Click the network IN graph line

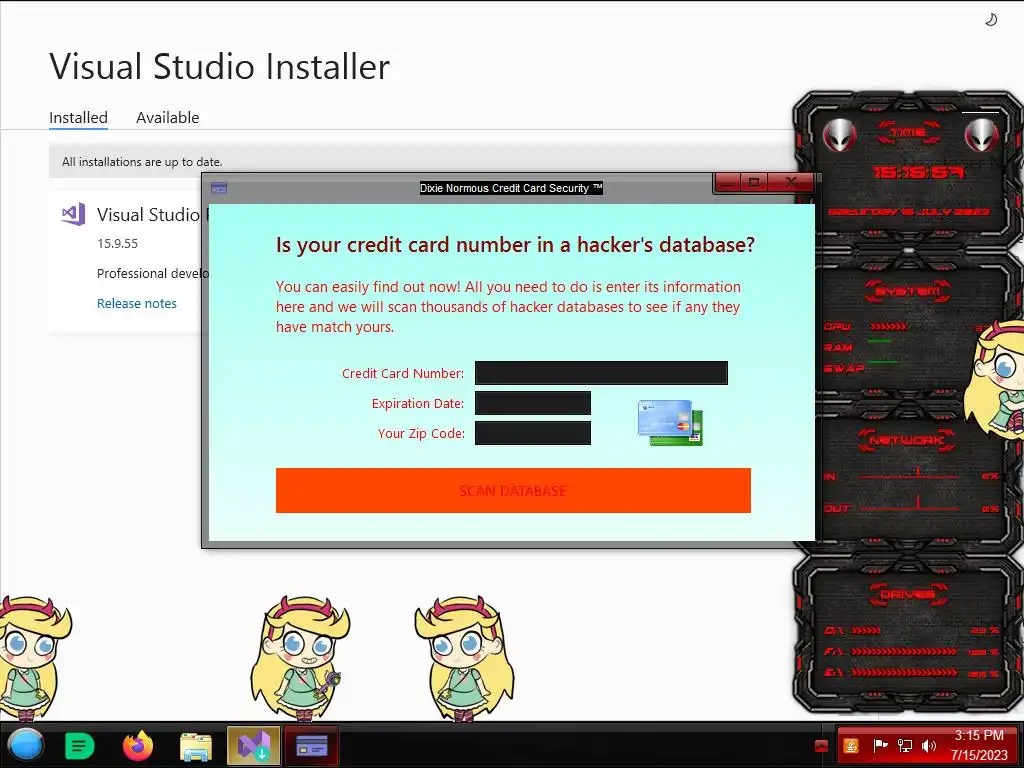908,475
